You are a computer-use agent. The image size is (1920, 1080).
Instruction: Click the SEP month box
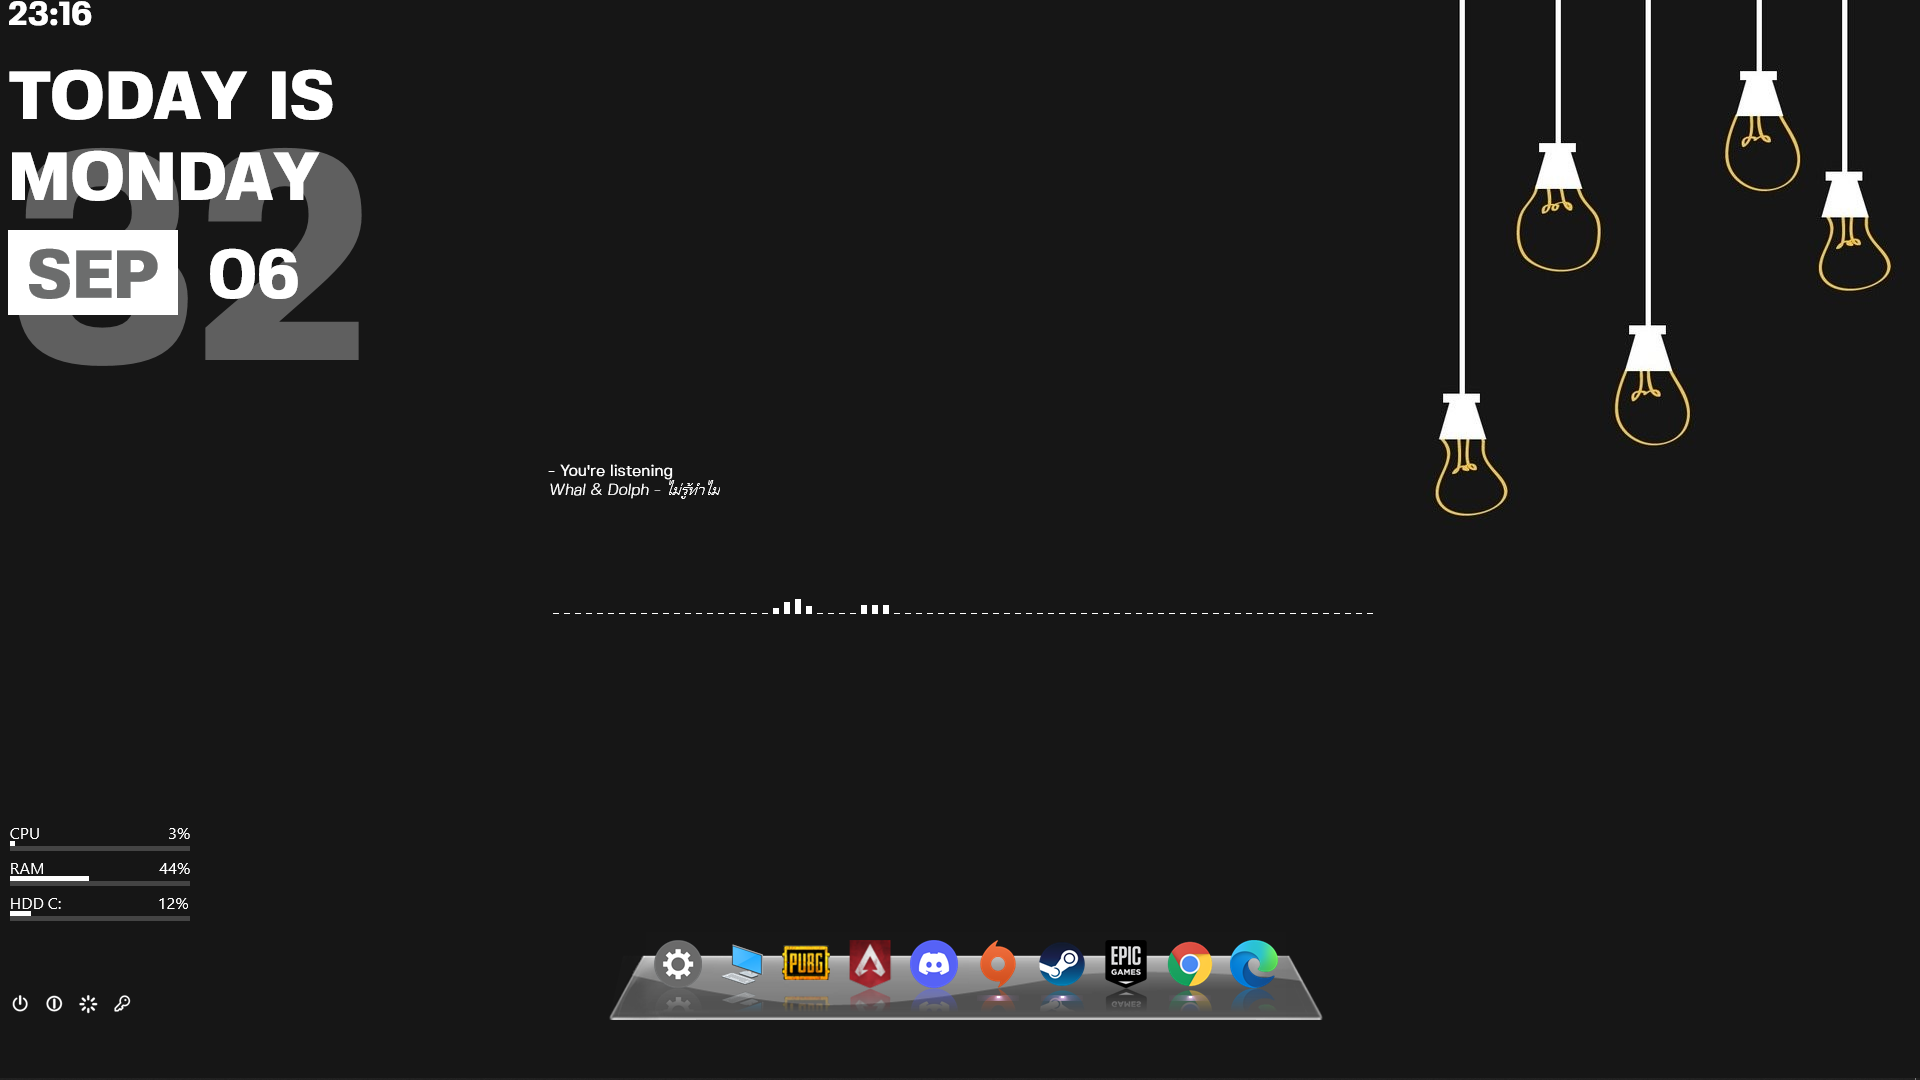pos(93,273)
